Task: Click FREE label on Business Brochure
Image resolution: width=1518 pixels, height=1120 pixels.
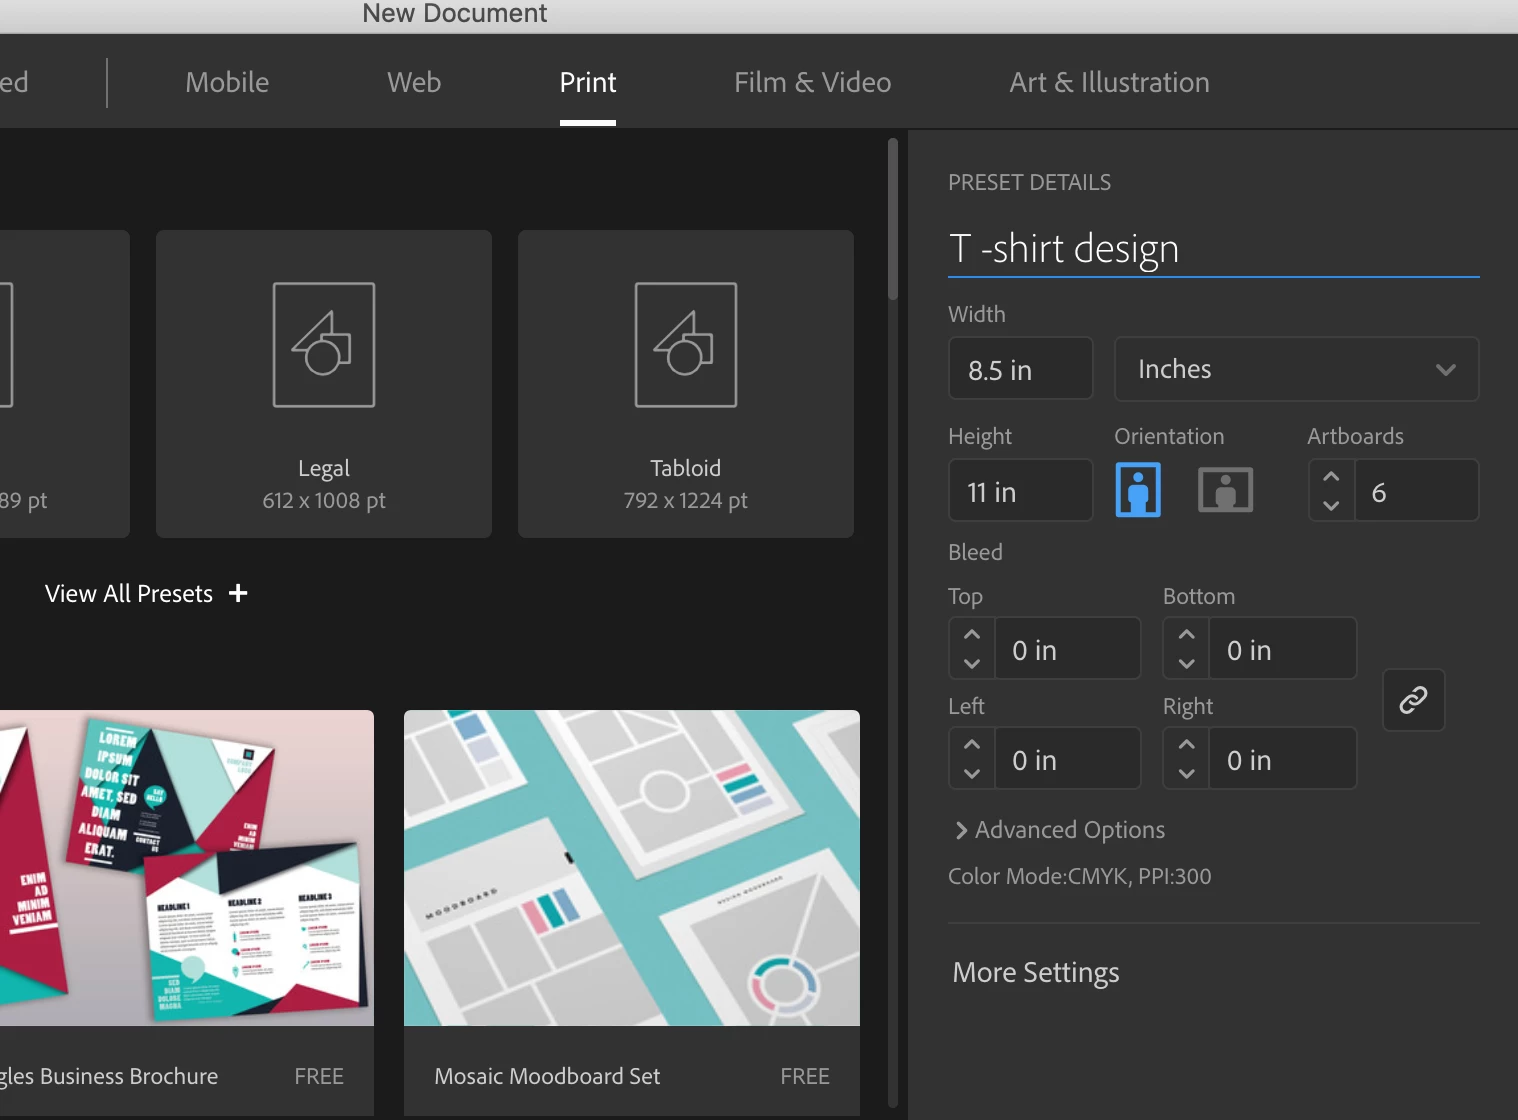Action: (x=319, y=1076)
